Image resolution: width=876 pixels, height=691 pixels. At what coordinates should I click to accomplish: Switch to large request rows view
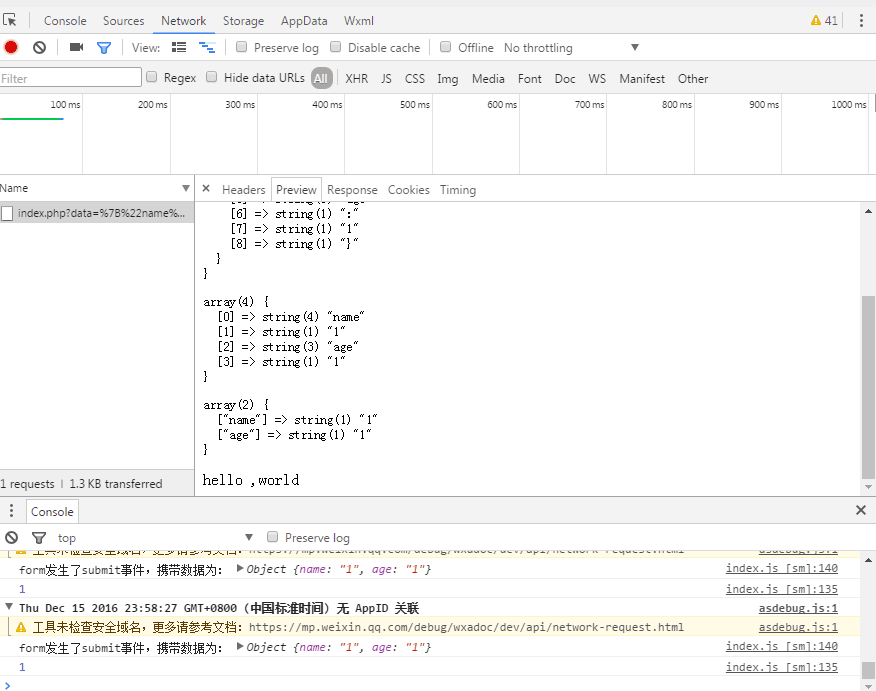[x=179, y=47]
